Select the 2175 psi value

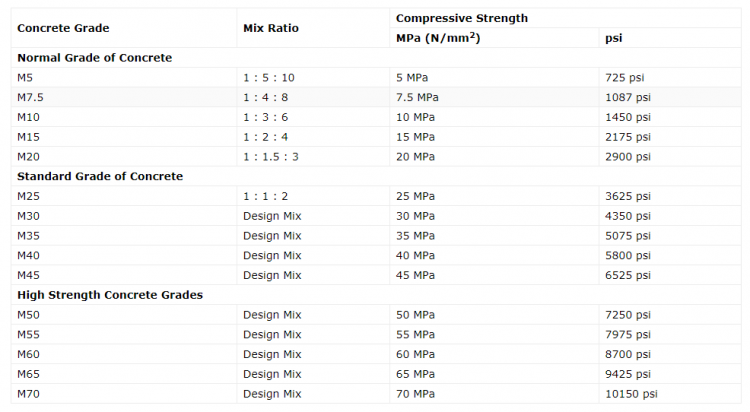point(627,137)
